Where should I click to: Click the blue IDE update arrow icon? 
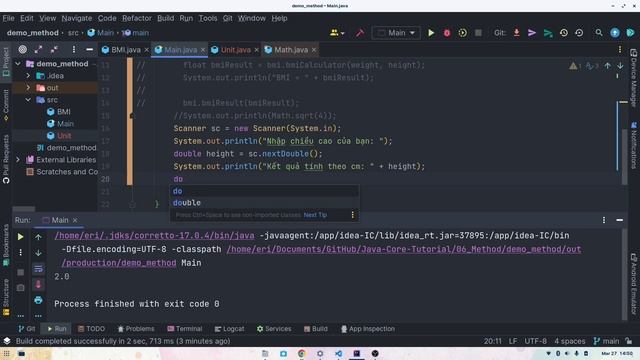pyautogui.click(x=615, y=33)
